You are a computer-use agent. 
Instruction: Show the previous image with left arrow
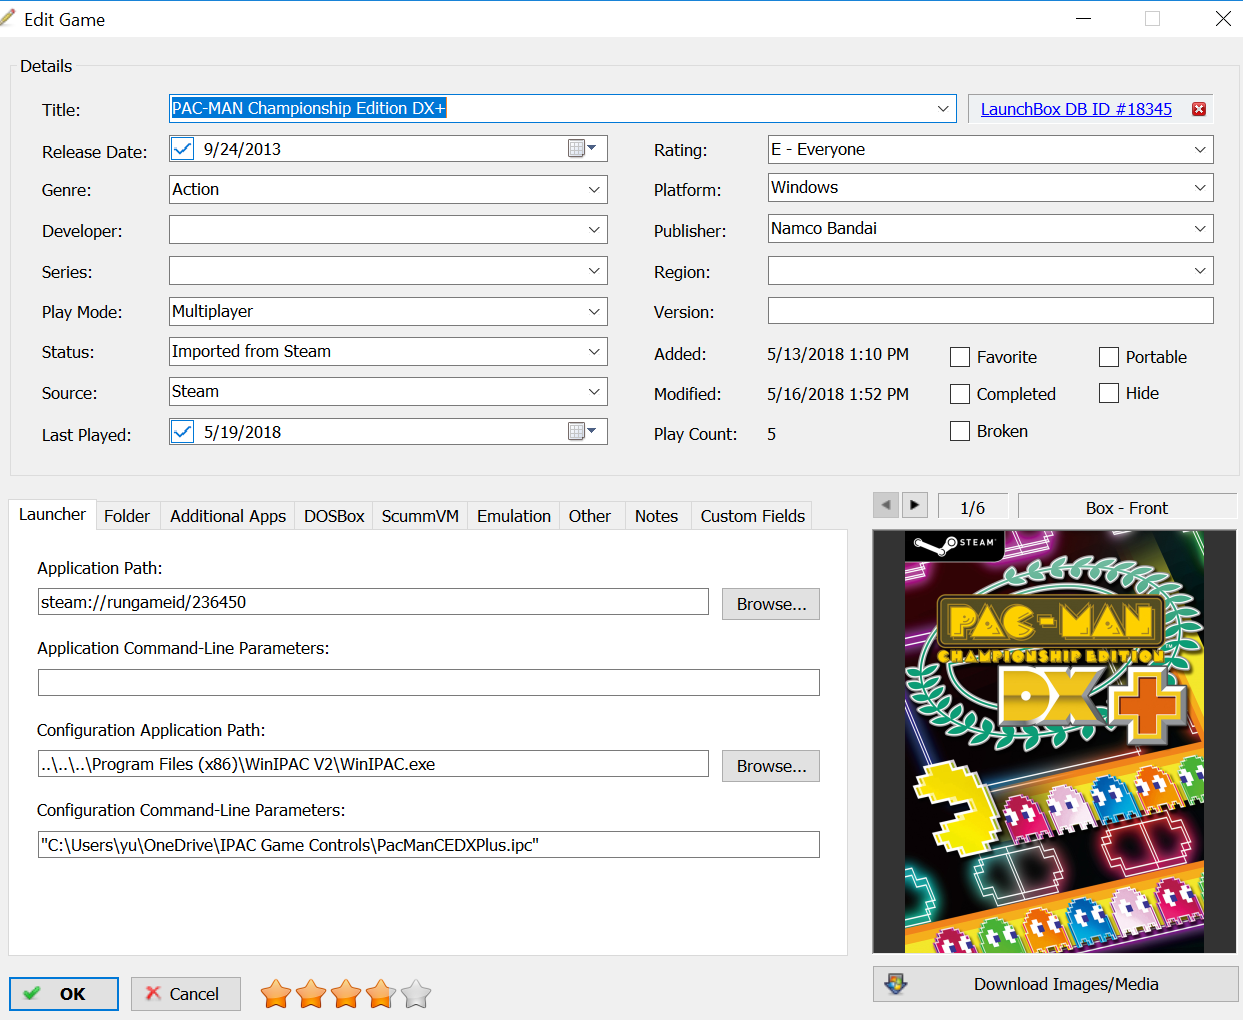(886, 505)
